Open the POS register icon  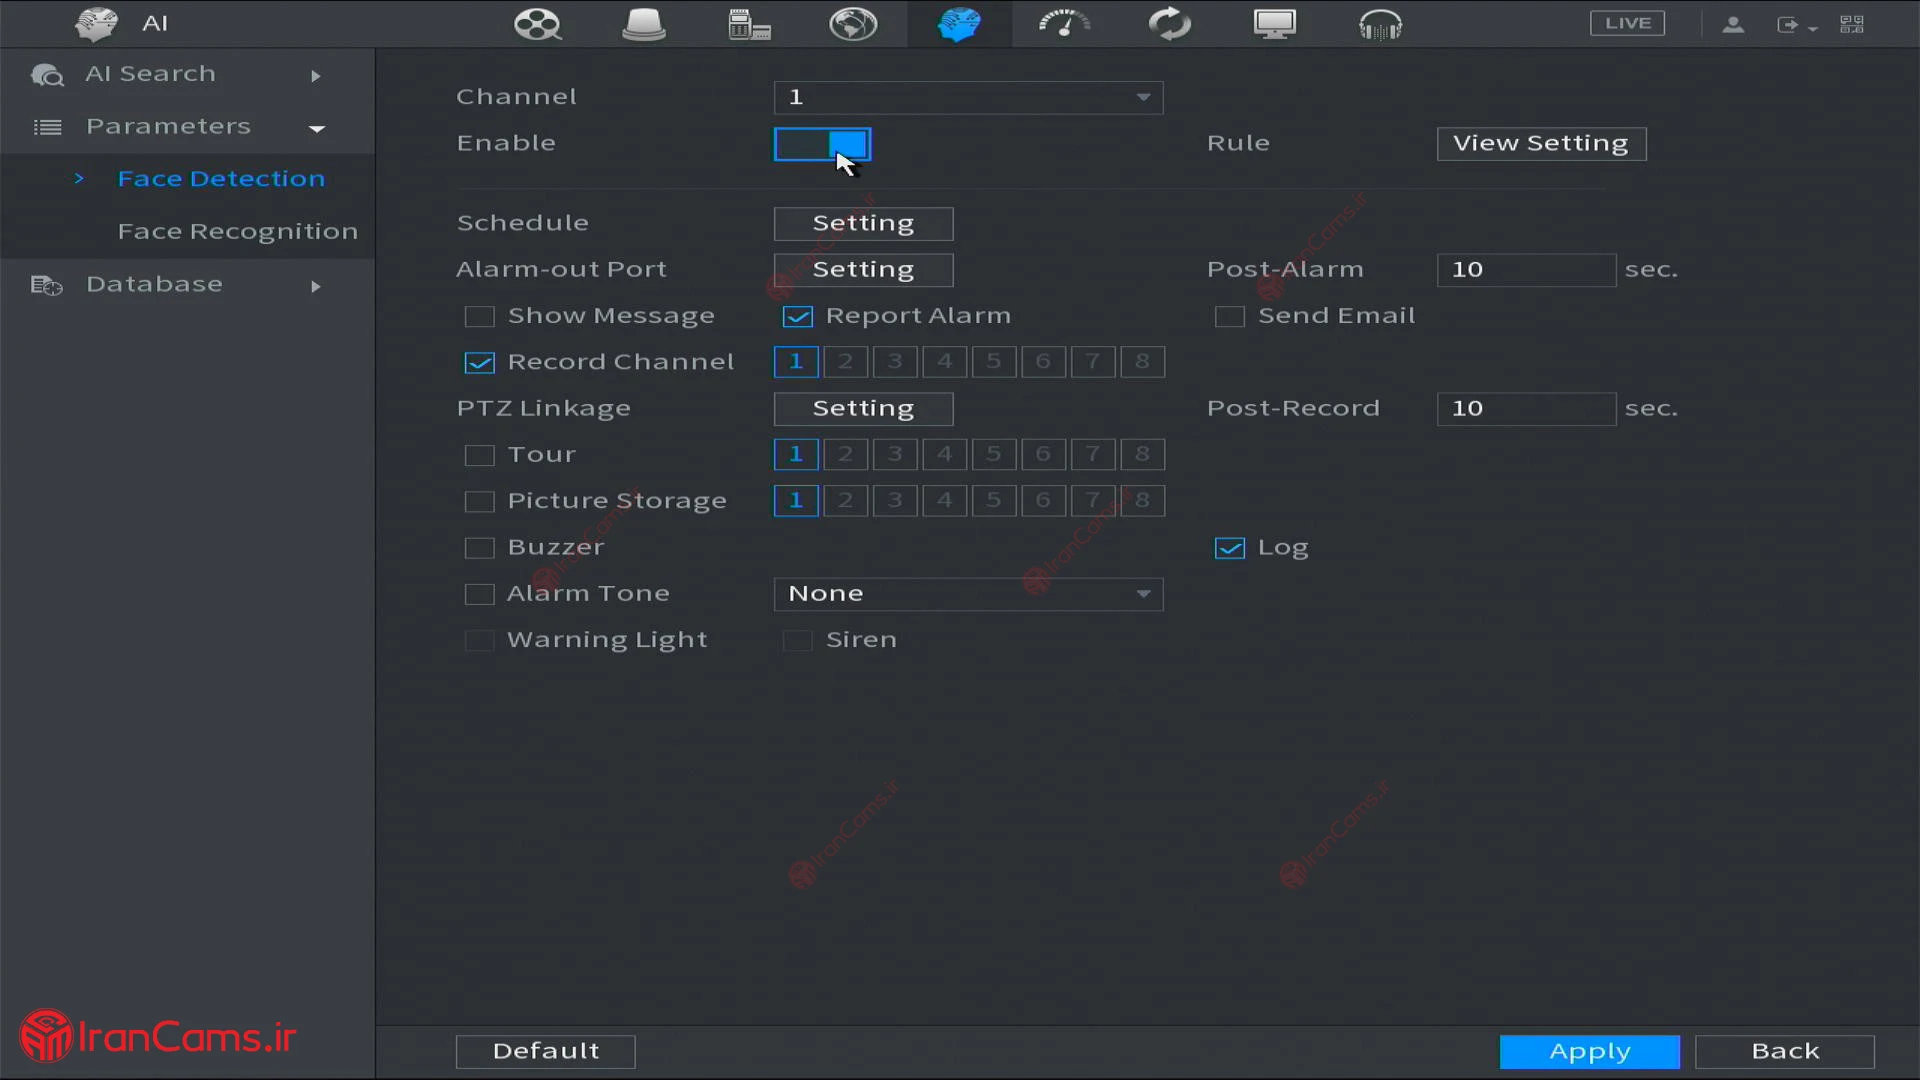click(x=748, y=23)
